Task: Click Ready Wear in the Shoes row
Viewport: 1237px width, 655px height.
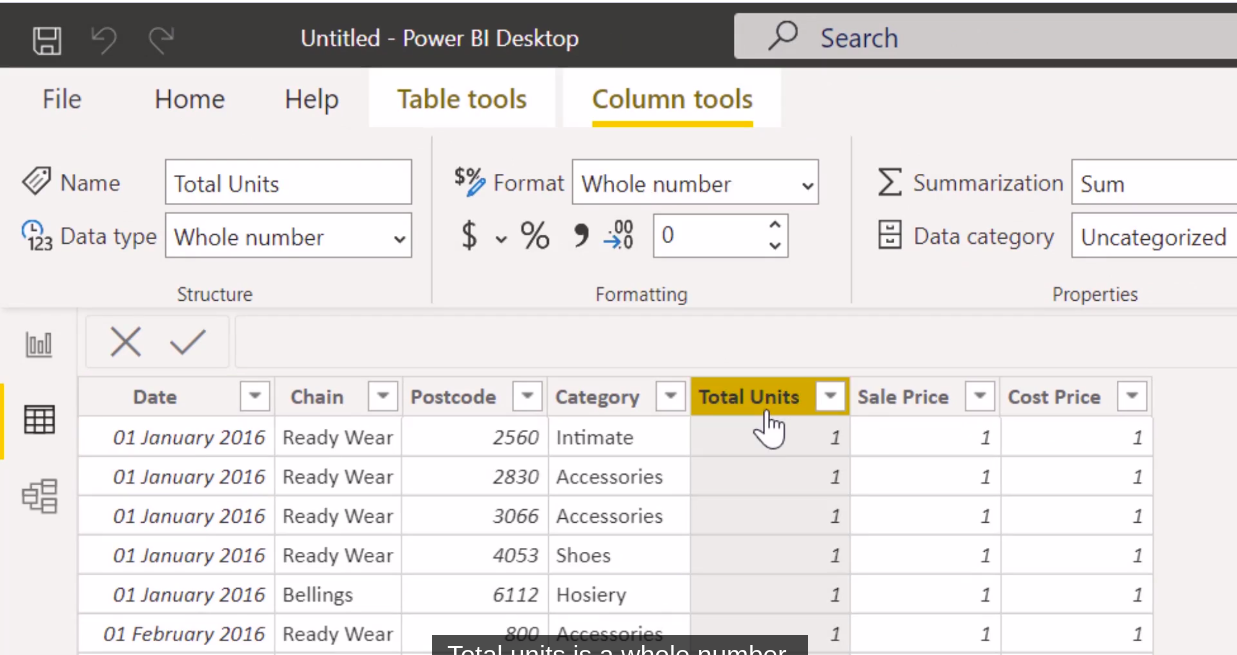Action: [x=338, y=555]
